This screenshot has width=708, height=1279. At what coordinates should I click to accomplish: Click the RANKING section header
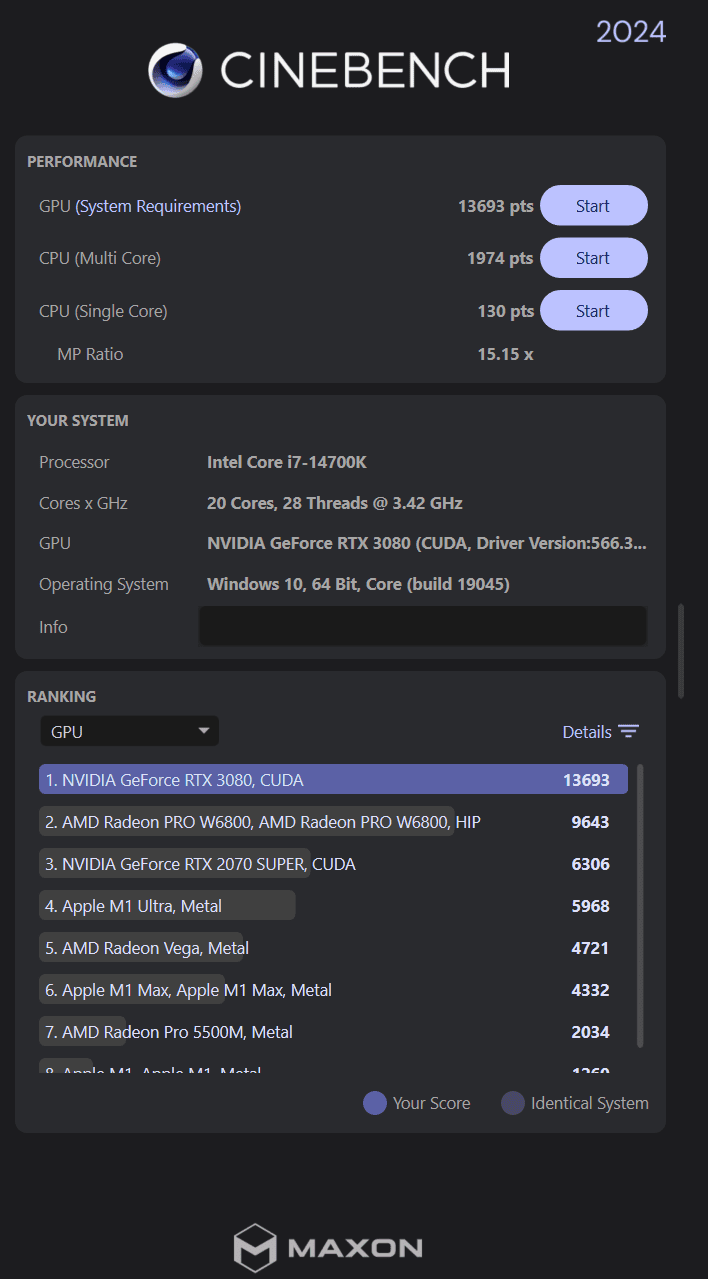pyautogui.click(x=62, y=696)
